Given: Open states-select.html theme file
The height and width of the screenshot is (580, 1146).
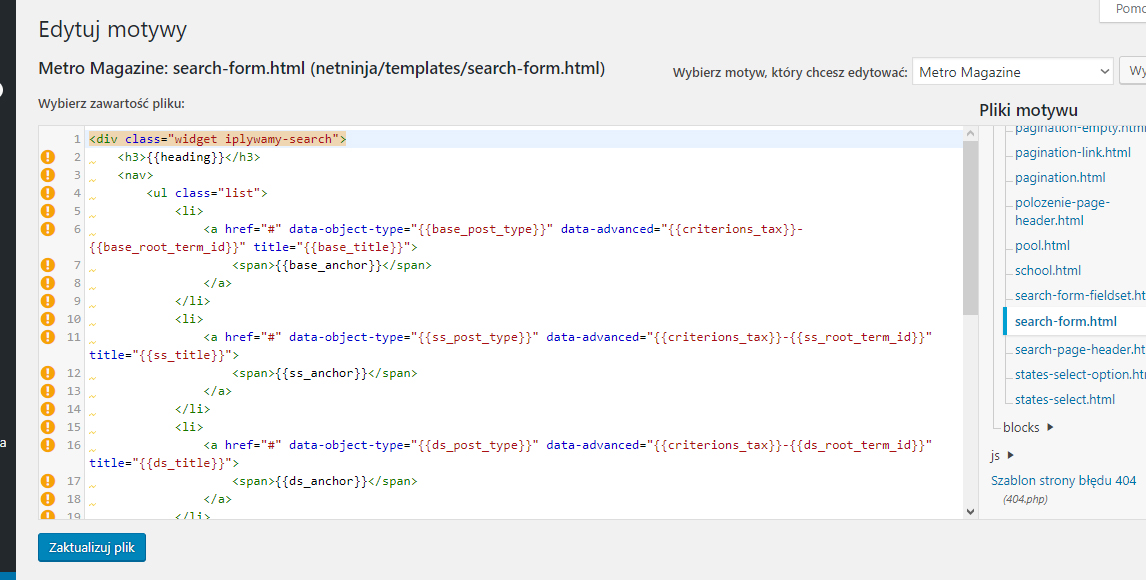Looking at the screenshot, I should pyautogui.click(x=1065, y=400).
